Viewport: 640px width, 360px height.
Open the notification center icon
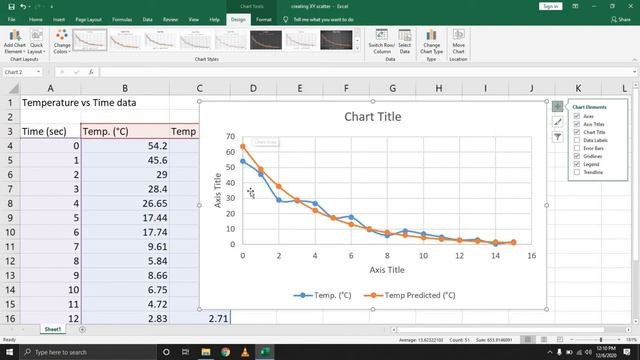click(627, 352)
